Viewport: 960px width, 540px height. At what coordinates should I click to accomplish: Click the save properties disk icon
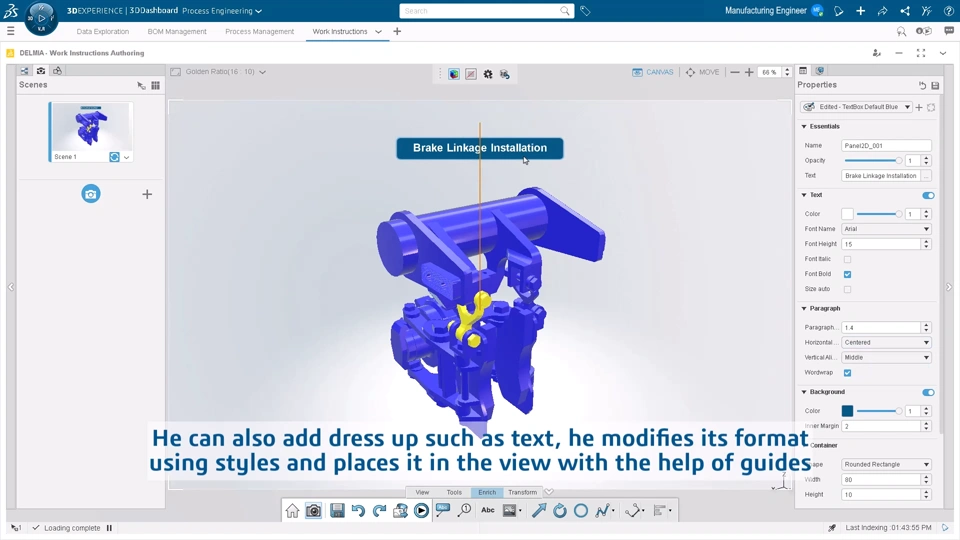pos(935,86)
